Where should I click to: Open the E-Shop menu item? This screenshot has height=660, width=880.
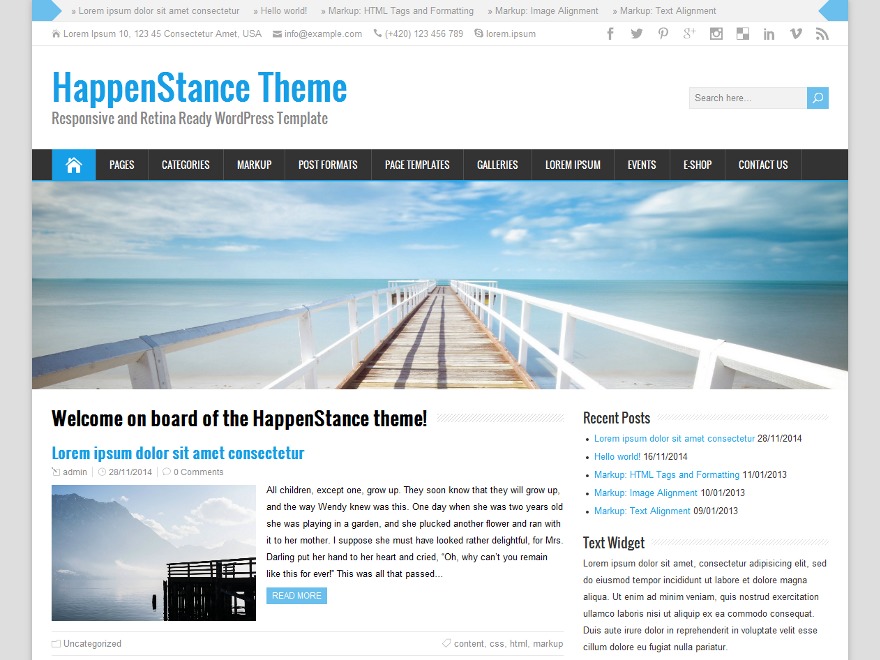coord(698,165)
